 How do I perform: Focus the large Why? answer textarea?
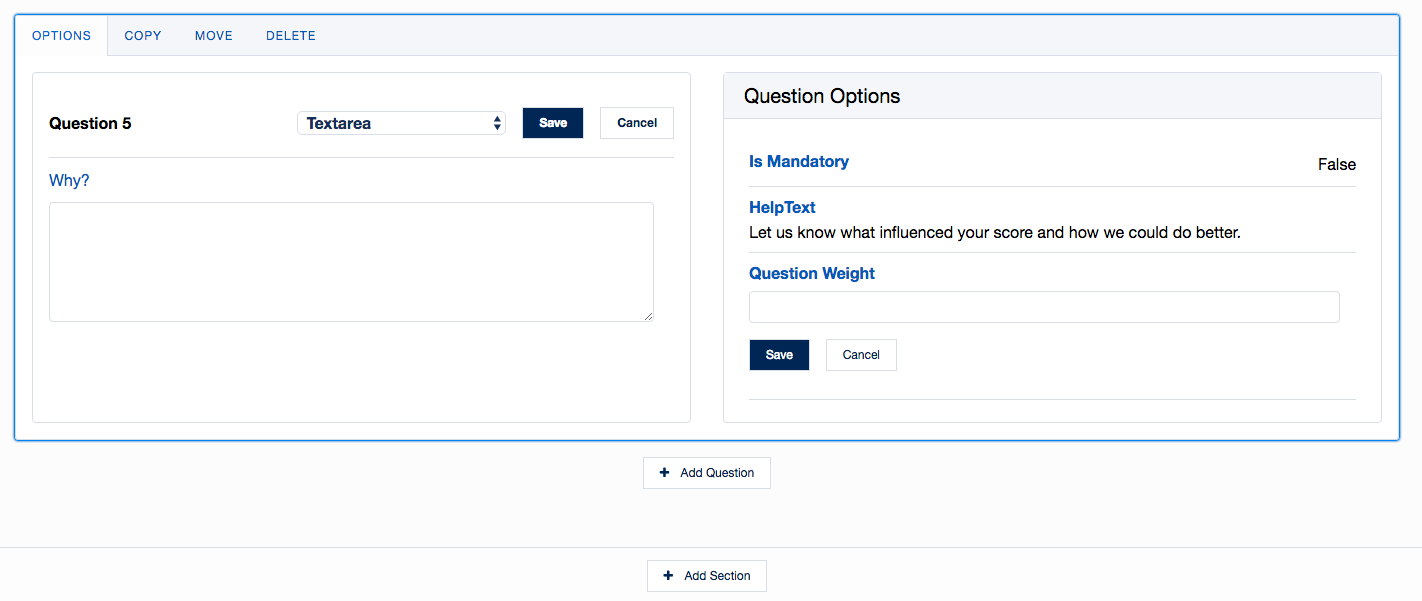(351, 262)
